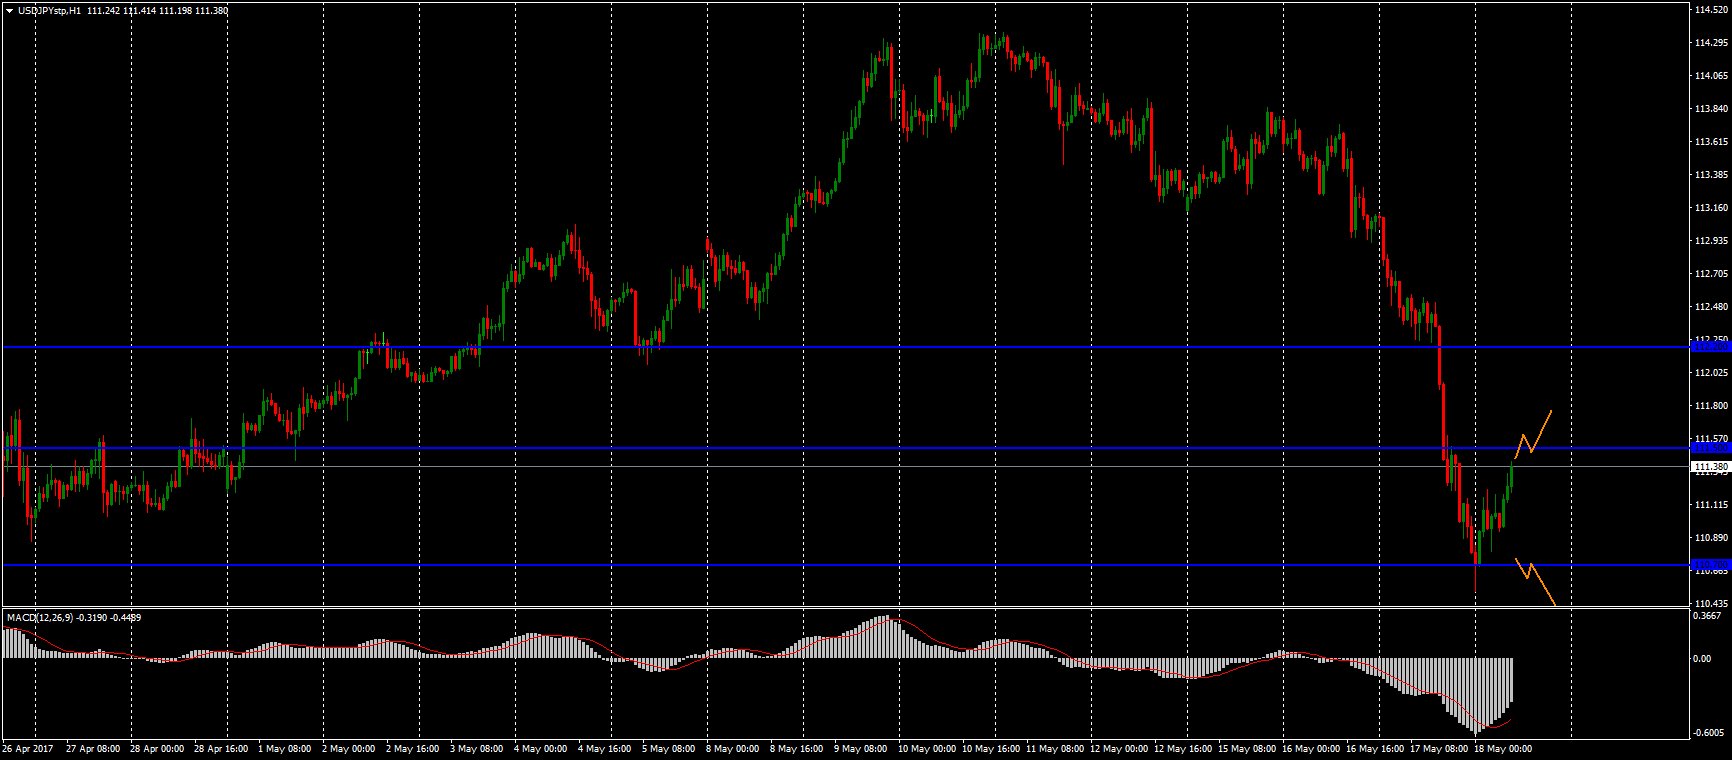The height and width of the screenshot is (760, 1732).
Task: Click the 10 May 00:00 time label
Action: pyautogui.click(x=925, y=748)
